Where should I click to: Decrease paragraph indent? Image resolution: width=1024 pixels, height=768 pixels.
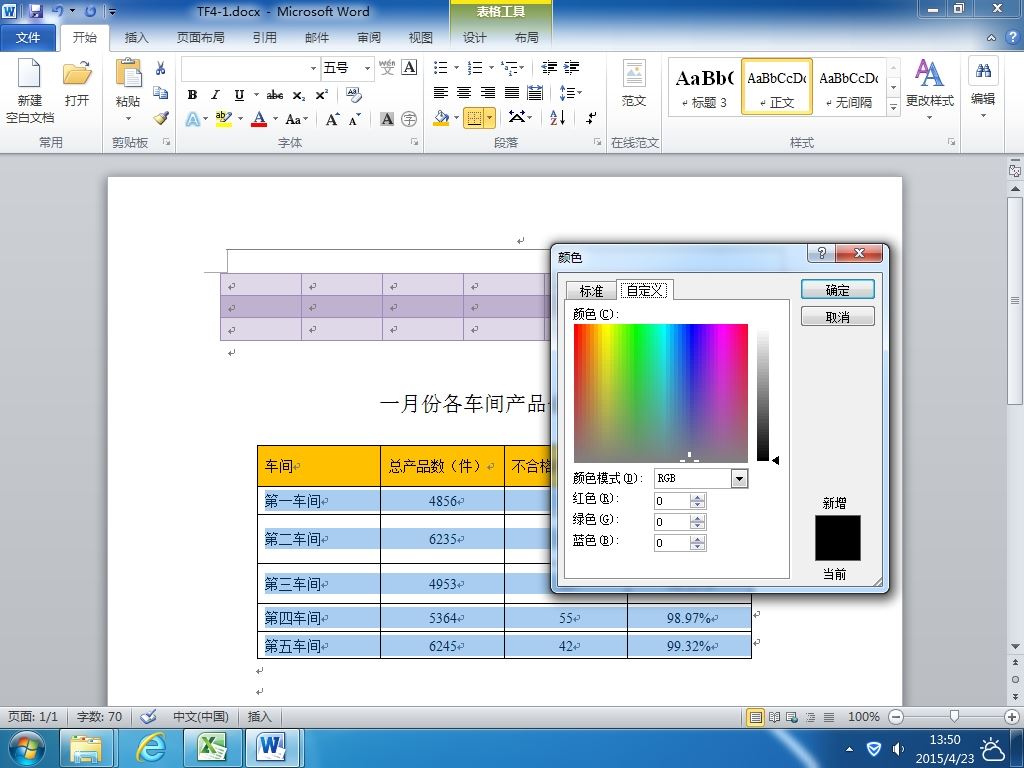(x=549, y=67)
